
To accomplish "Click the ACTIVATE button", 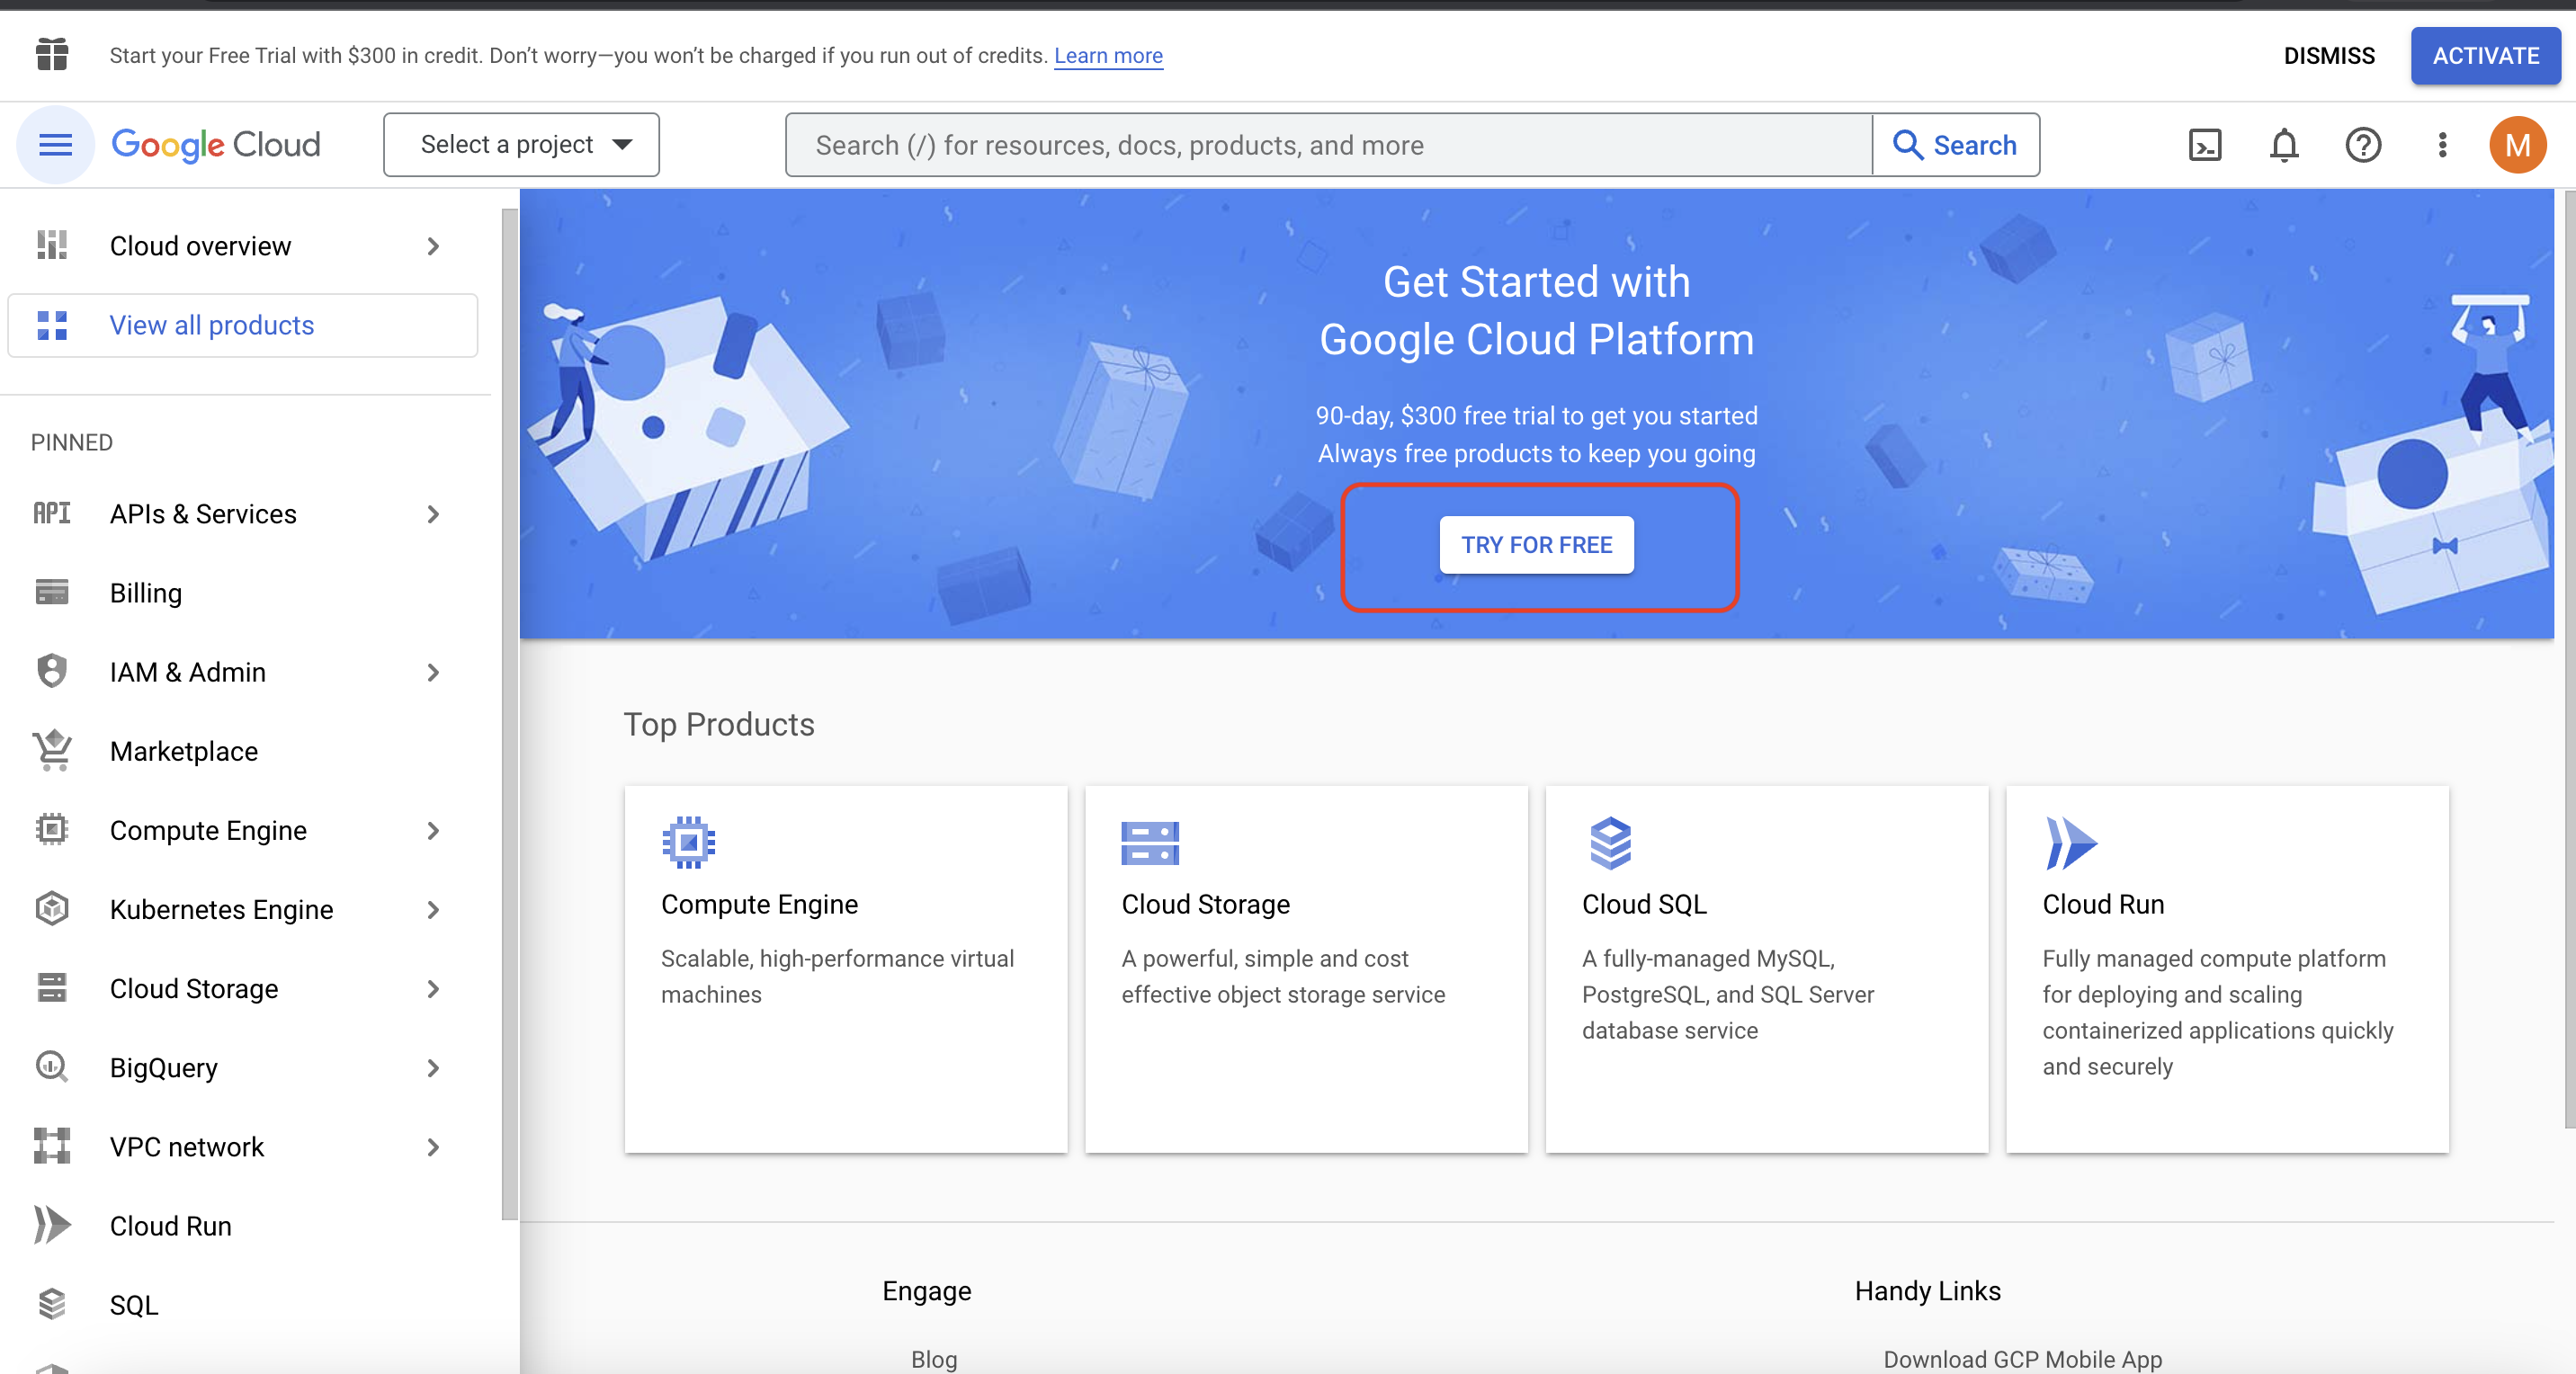I will 2485,56.
